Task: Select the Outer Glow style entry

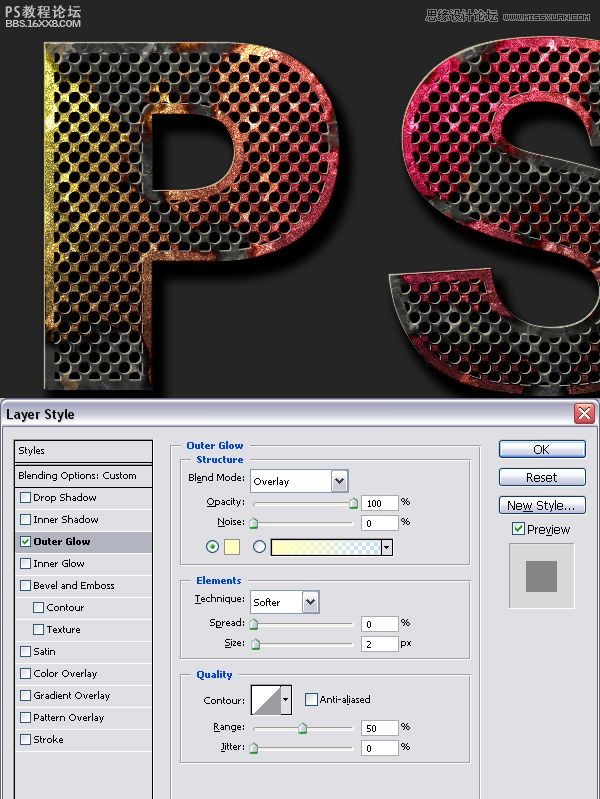Action: click(84, 541)
